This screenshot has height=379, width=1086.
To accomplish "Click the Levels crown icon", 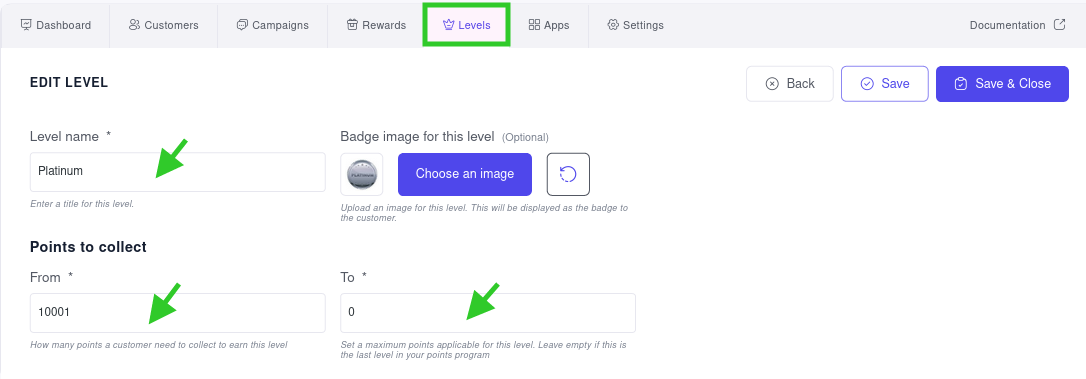I will 448,25.
